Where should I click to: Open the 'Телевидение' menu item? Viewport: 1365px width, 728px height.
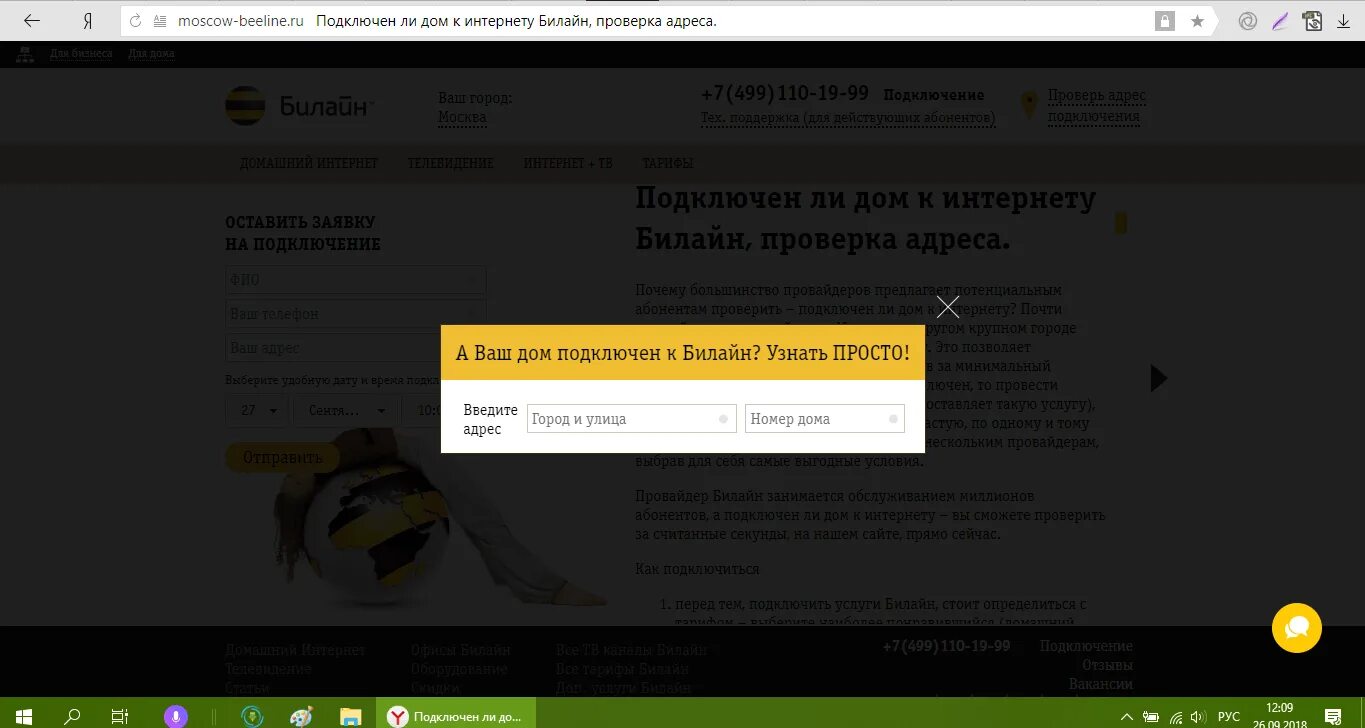(451, 163)
